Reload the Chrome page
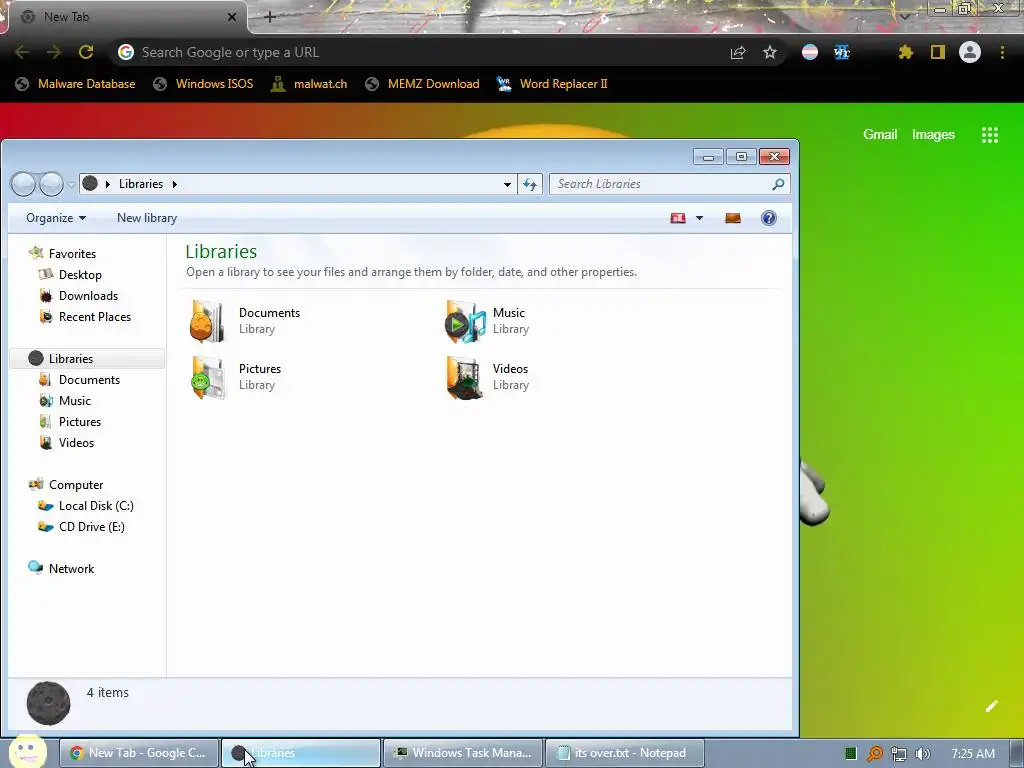This screenshot has width=1024, height=768. click(x=86, y=52)
